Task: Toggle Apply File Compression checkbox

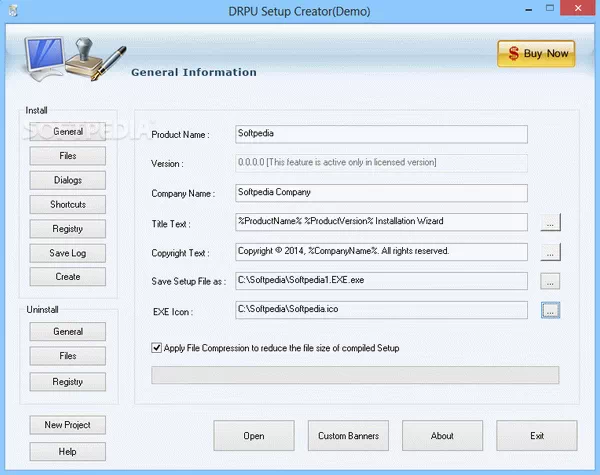Action: tap(157, 348)
